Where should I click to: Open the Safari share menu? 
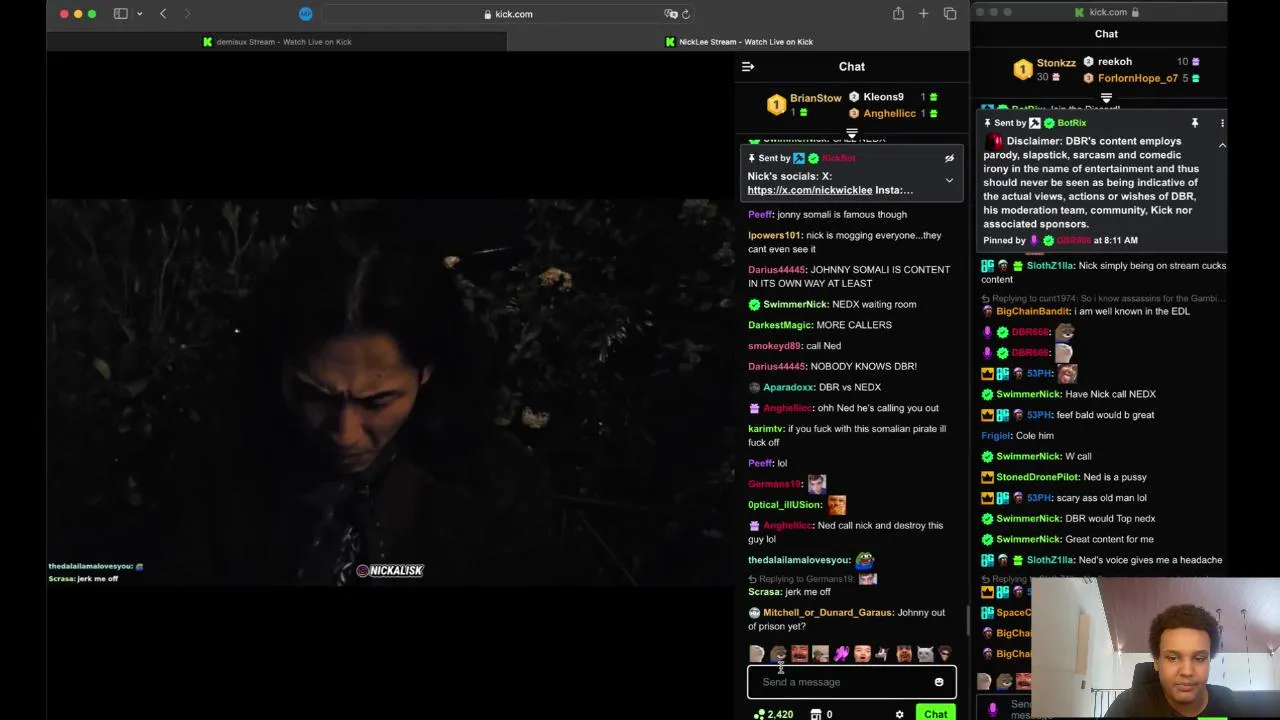point(898,14)
